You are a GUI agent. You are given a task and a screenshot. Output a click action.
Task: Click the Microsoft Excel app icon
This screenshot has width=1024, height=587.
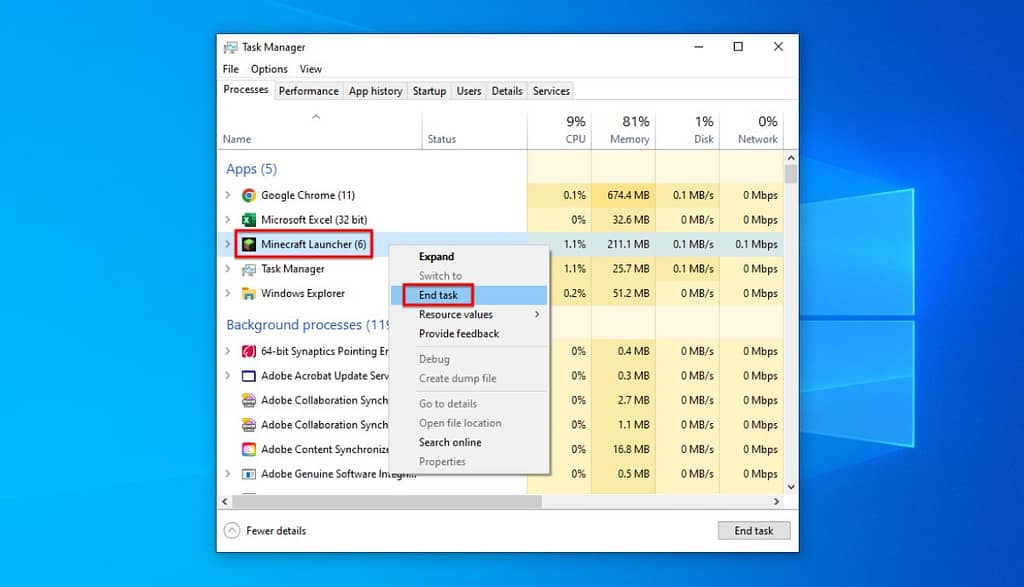(248, 220)
